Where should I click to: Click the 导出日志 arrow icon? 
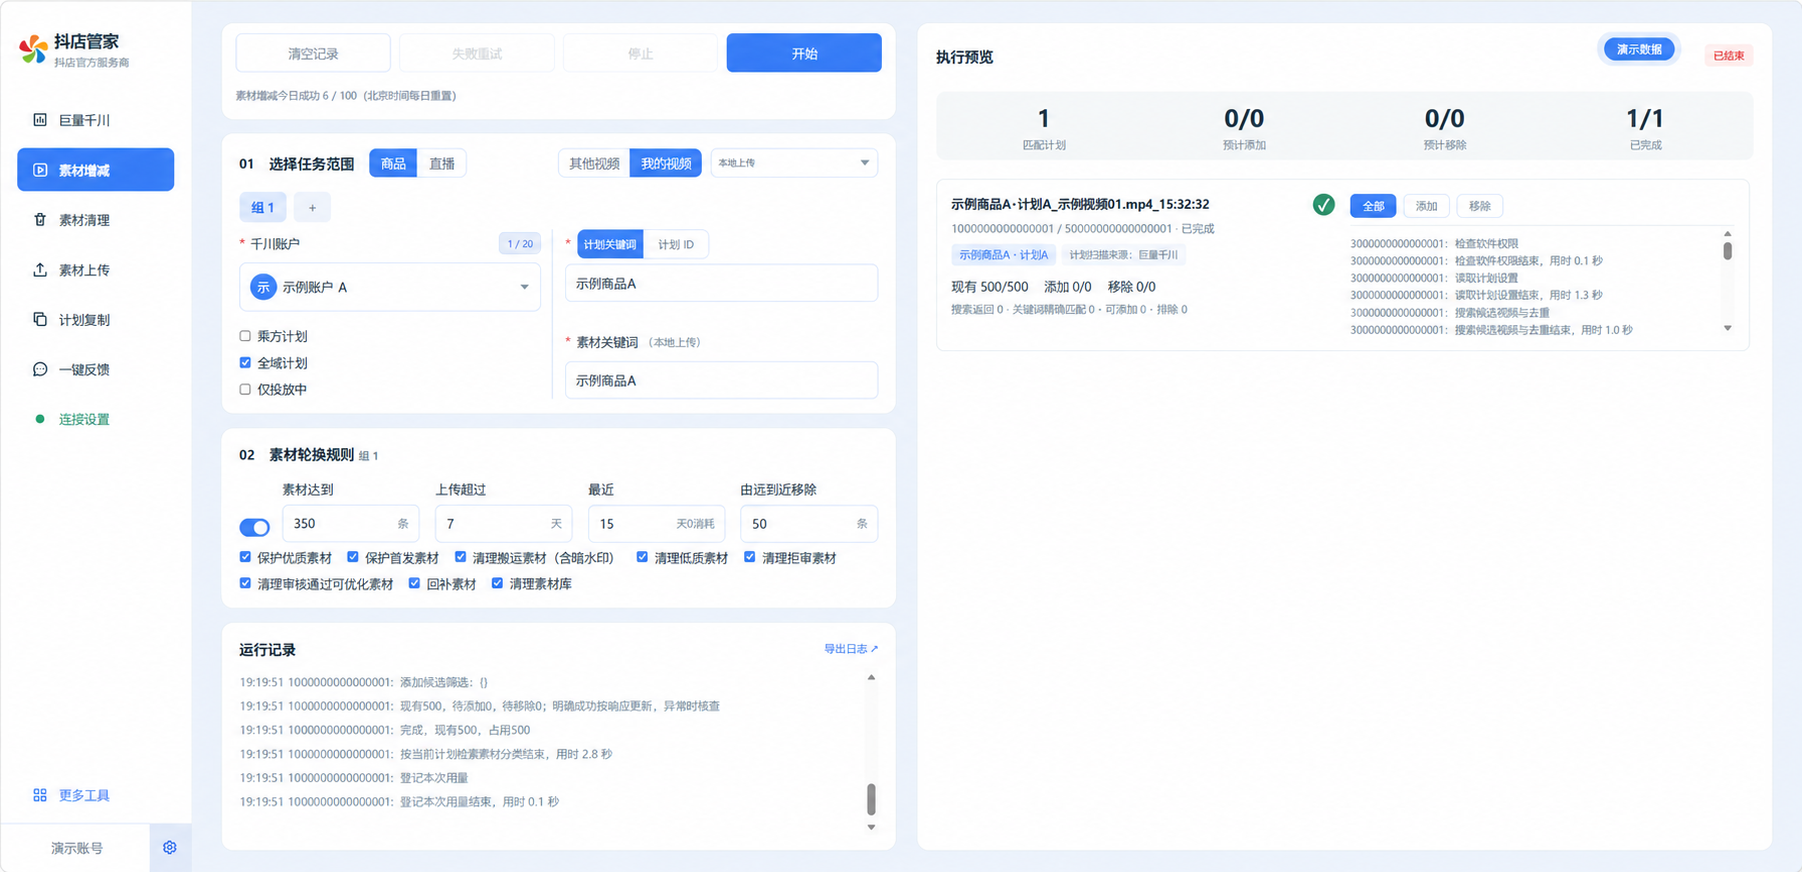pos(875,649)
